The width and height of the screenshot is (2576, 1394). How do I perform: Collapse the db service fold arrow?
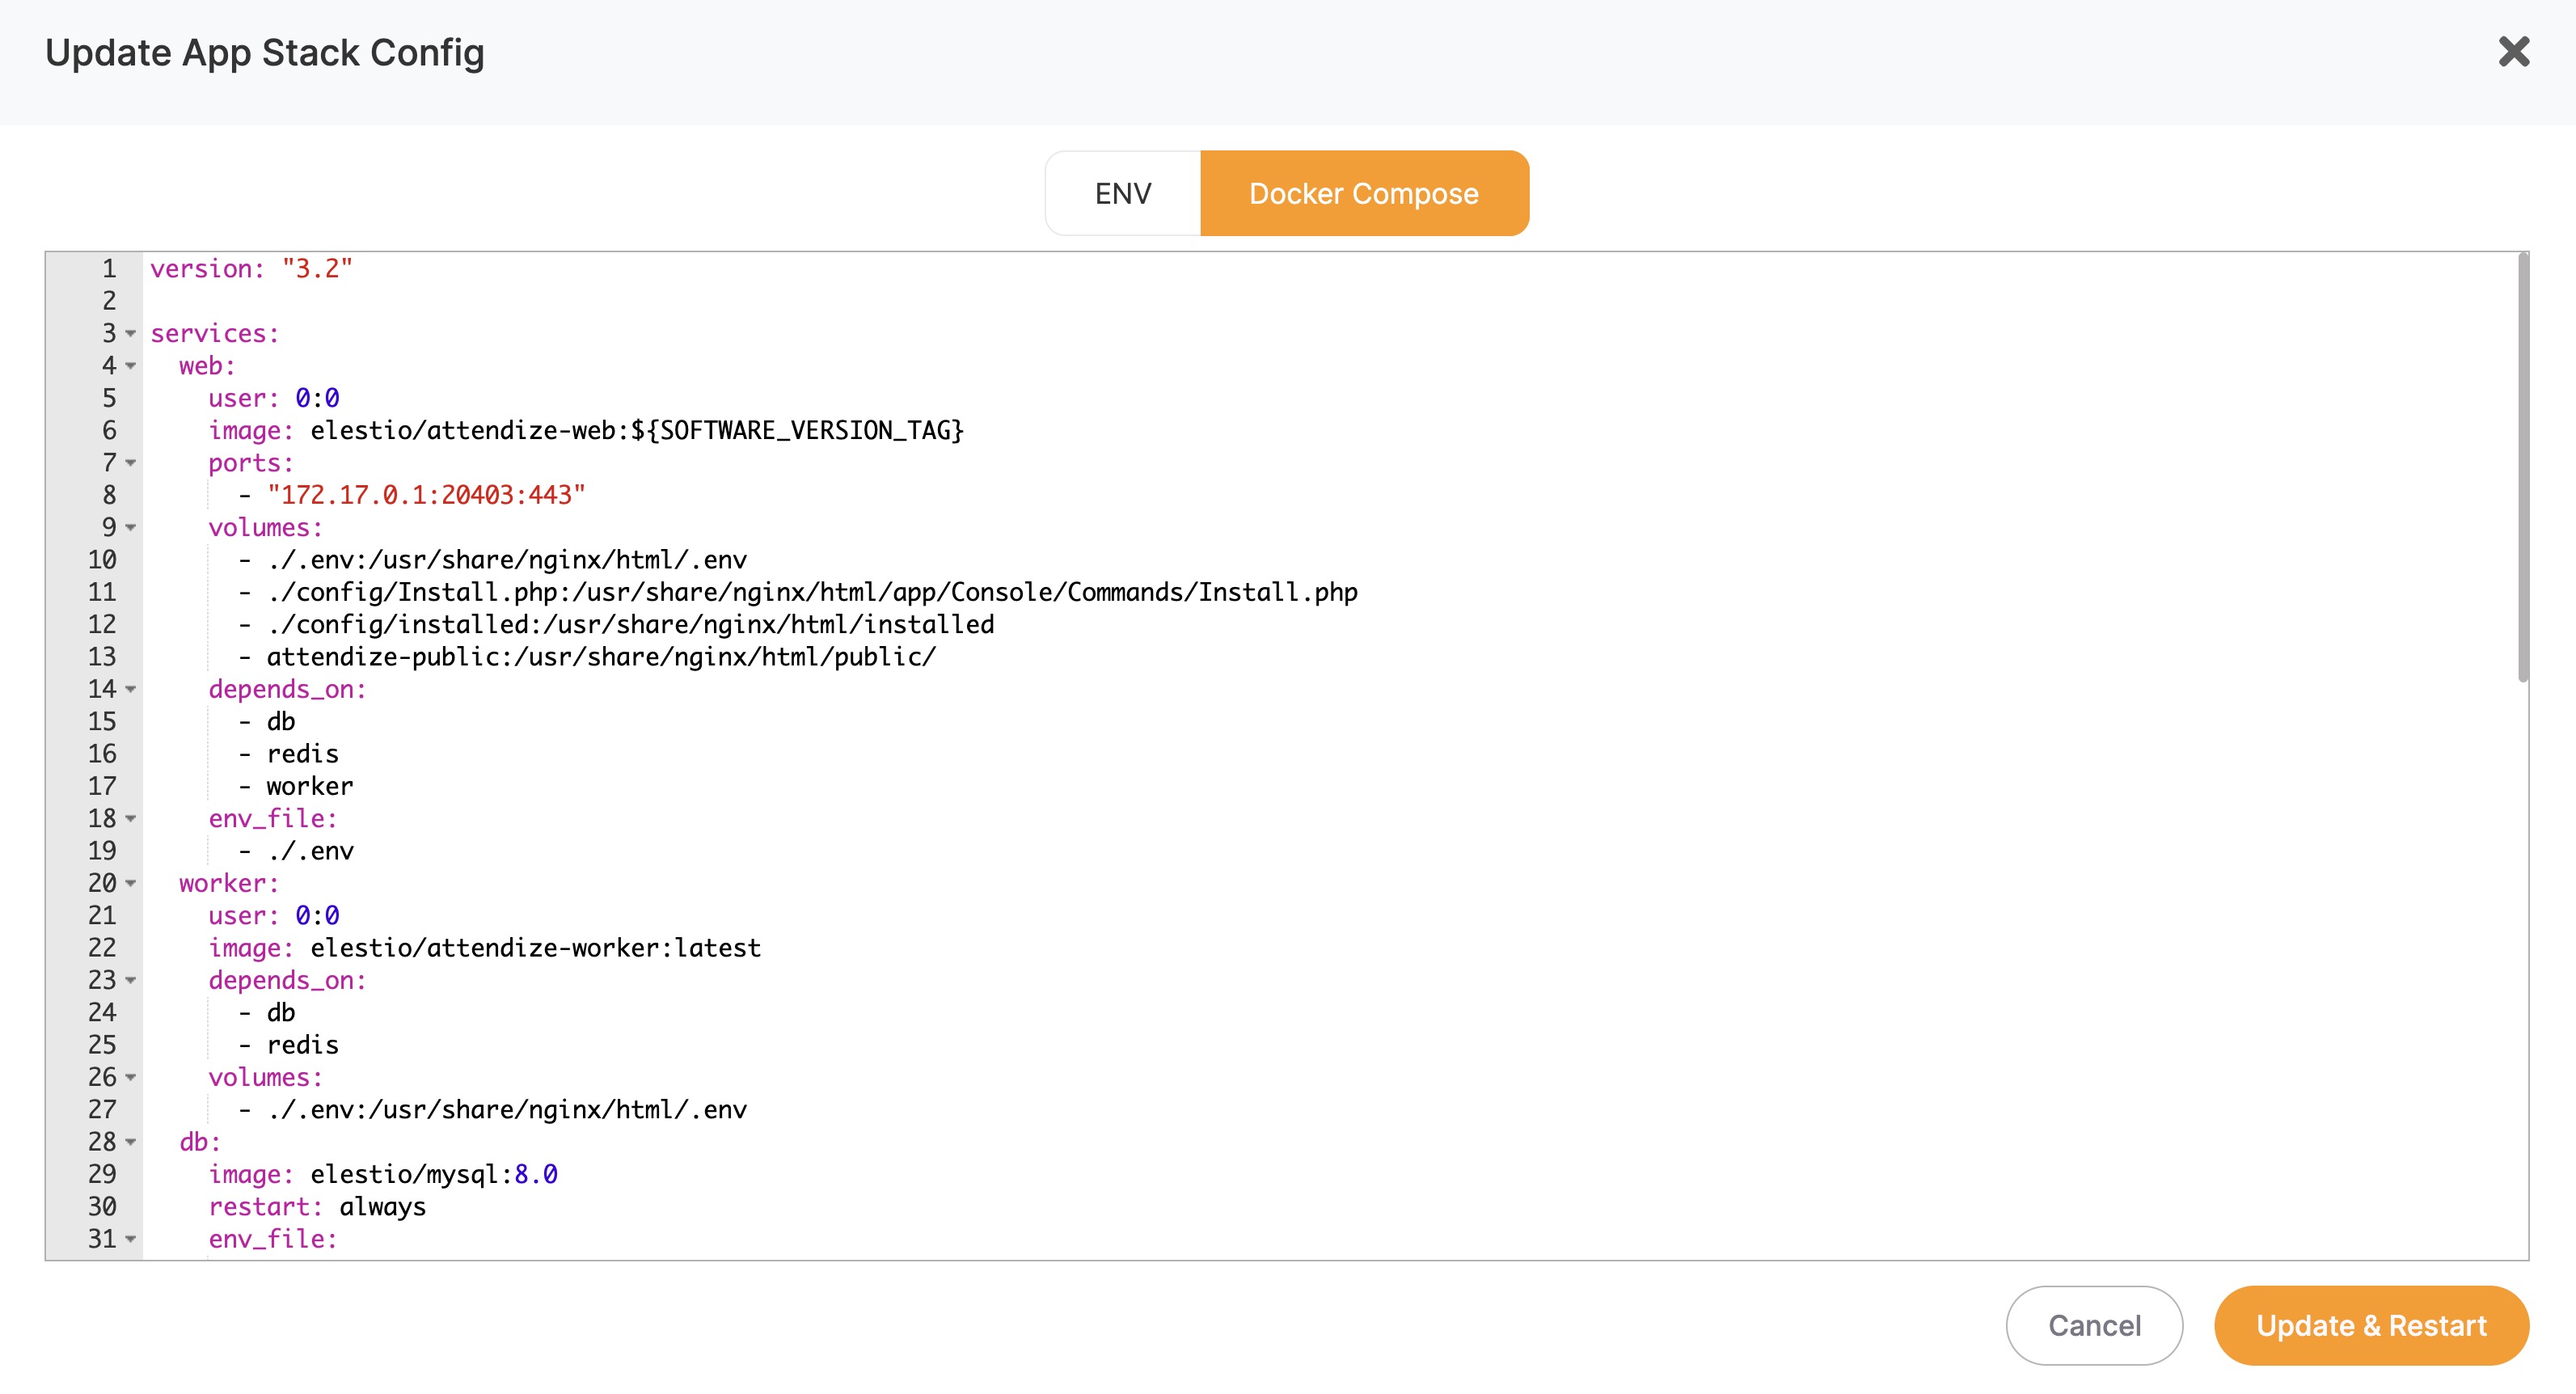coord(130,1142)
